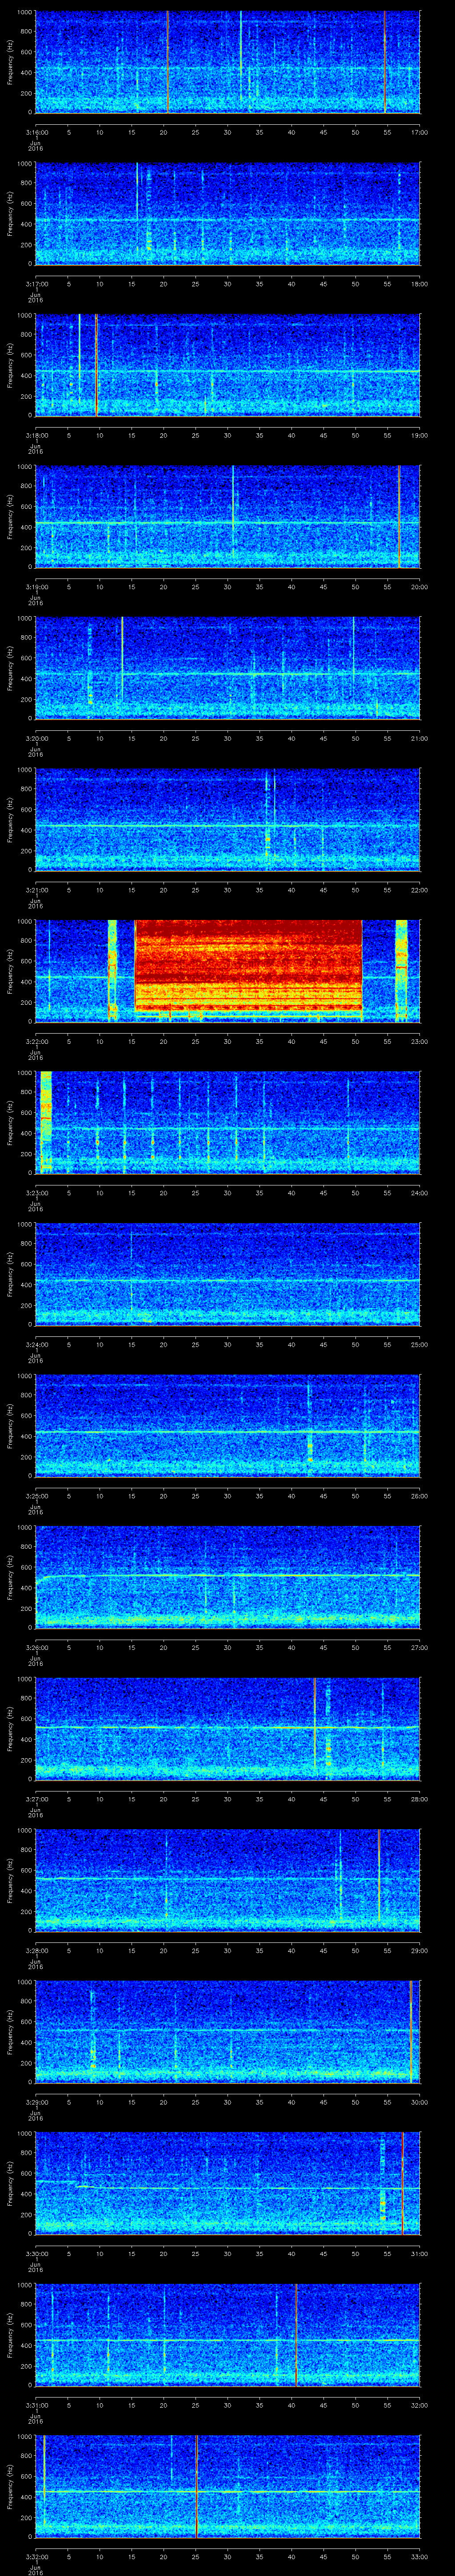Click the 3:31:00 start time label
The image size is (455, 2576).
tap(36, 2404)
